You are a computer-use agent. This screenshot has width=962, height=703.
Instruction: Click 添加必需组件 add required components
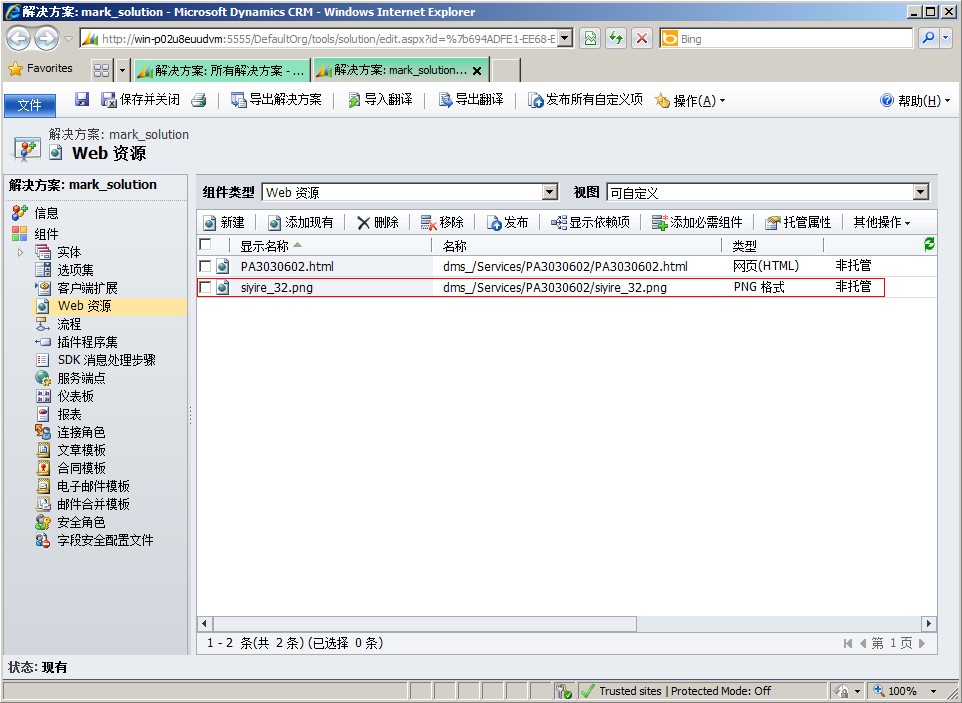pos(697,222)
